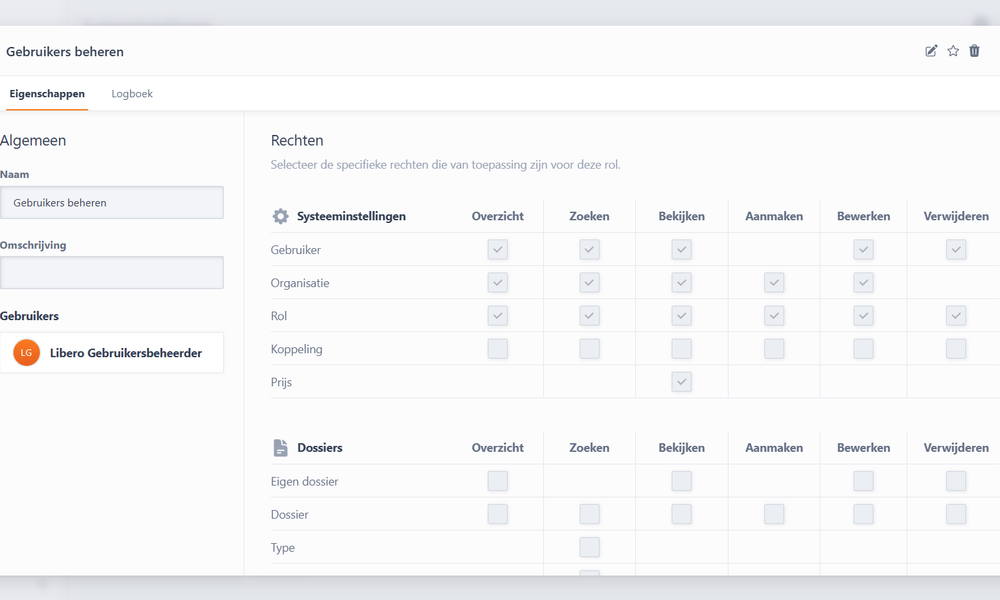Toggle Rol Bewerken checkbox
The width and height of the screenshot is (1000, 600).
(864, 316)
